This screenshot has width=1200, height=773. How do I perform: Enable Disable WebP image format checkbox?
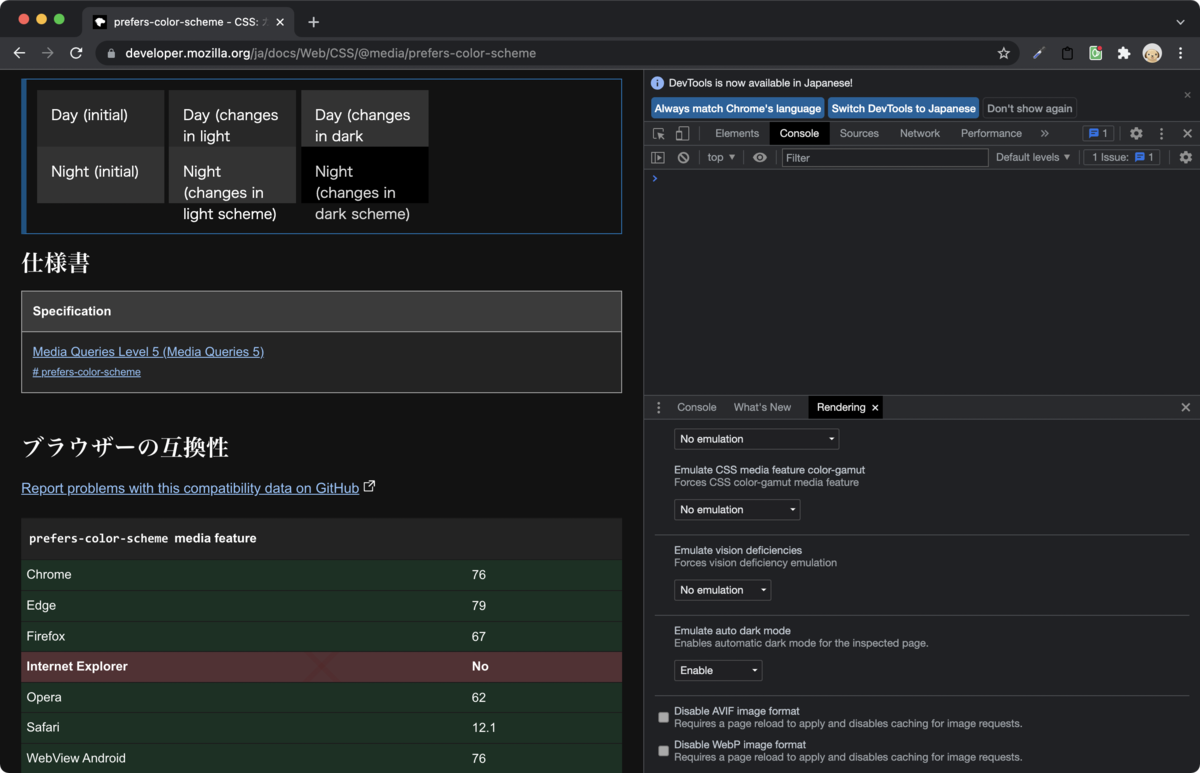point(663,750)
